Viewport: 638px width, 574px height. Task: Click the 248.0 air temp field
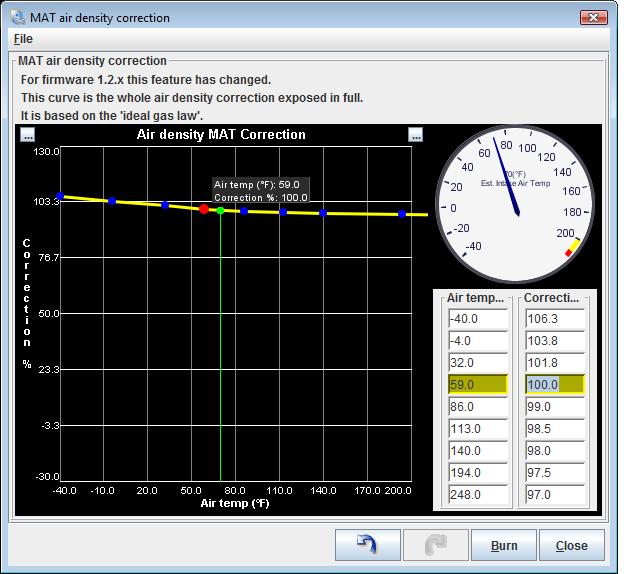tap(475, 495)
